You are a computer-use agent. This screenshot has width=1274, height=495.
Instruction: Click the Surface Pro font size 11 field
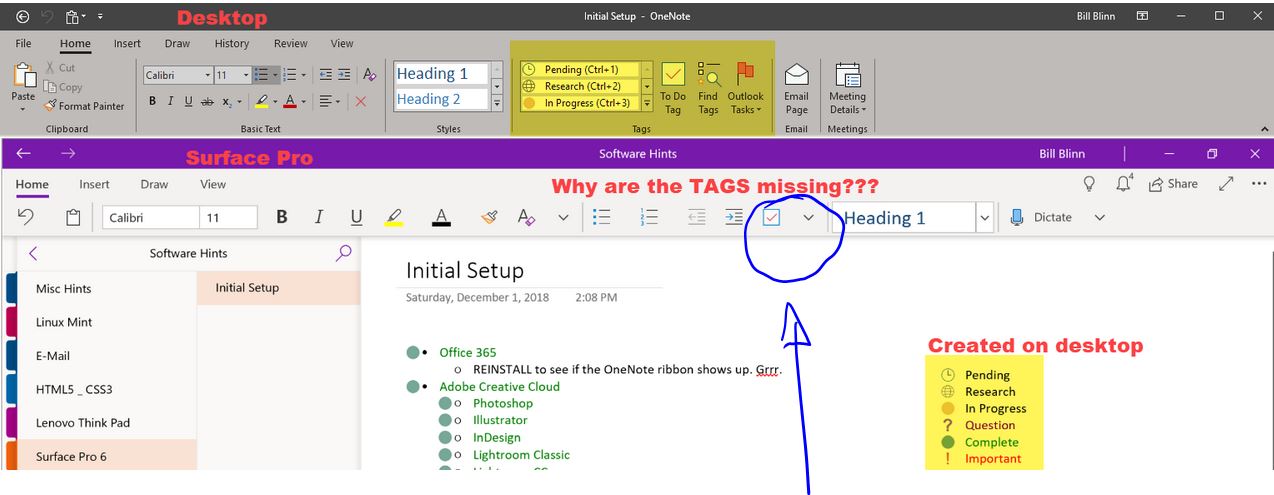(x=227, y=217)
